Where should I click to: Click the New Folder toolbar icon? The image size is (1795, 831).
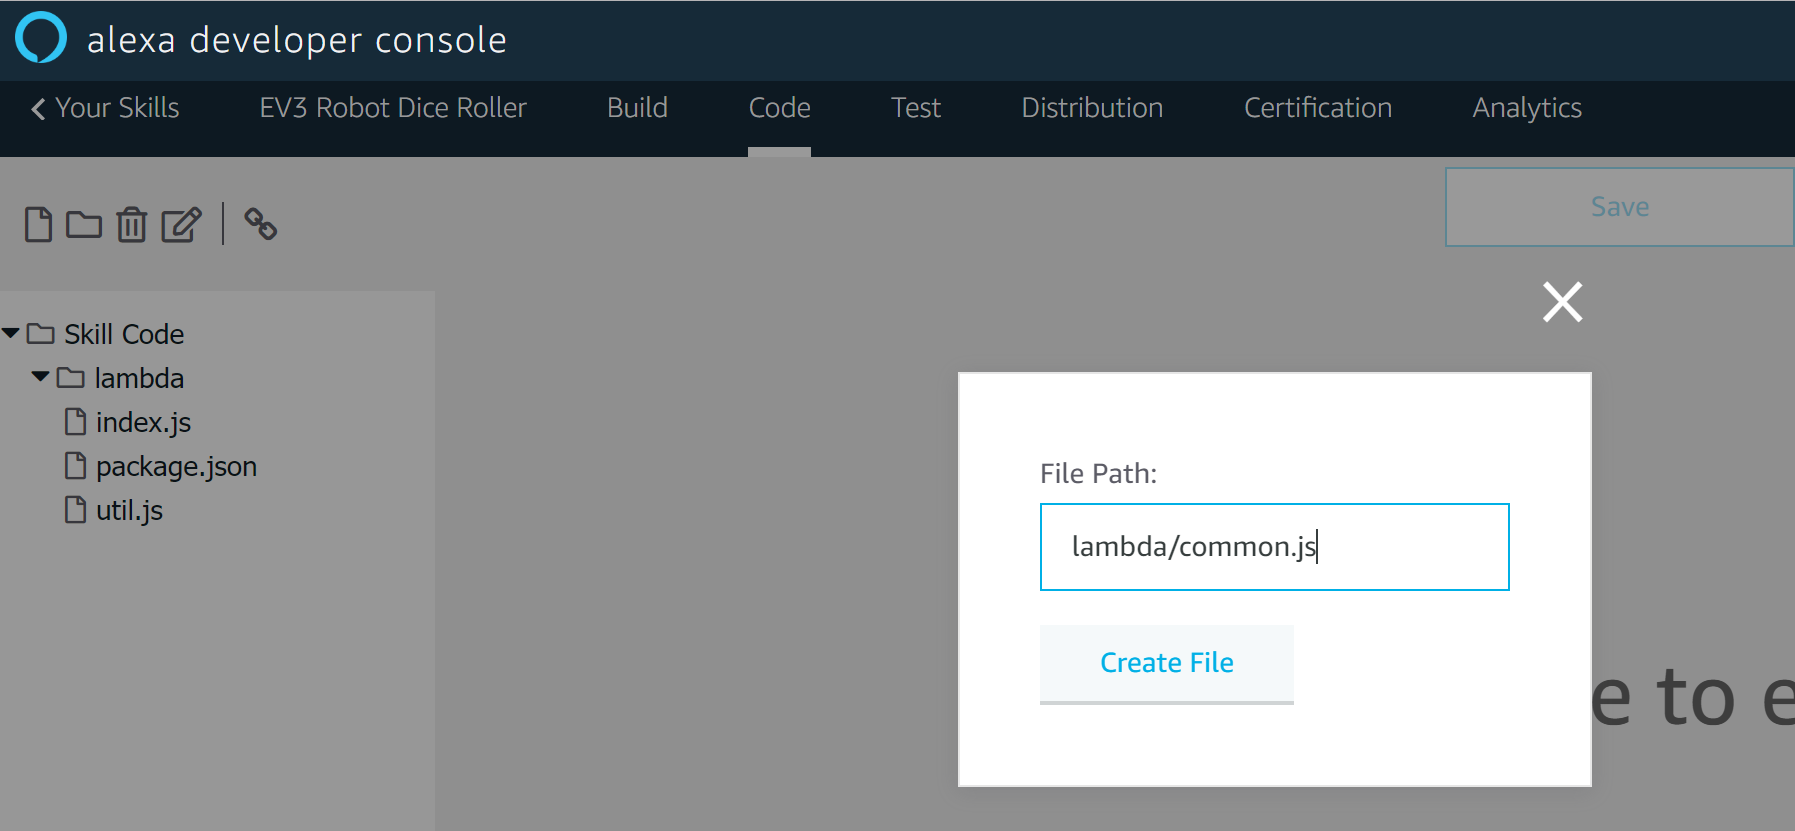(x=84, y=224)
